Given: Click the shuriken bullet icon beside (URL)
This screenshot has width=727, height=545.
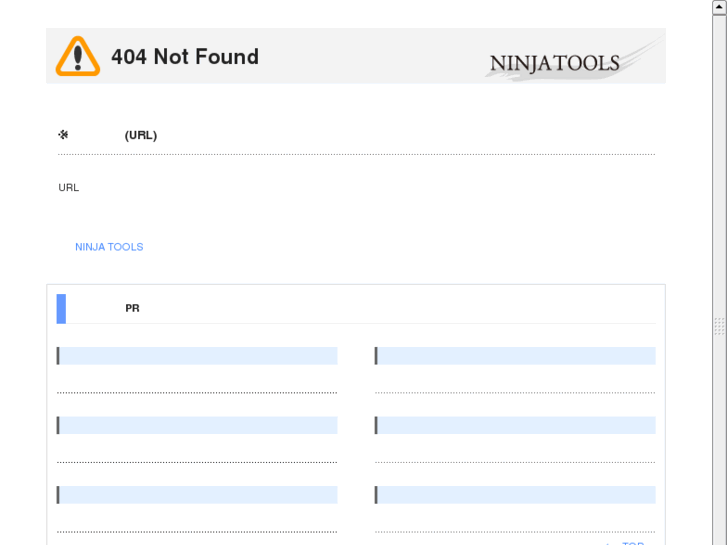Looking at the screenshot, I should [x=64, y=135].
